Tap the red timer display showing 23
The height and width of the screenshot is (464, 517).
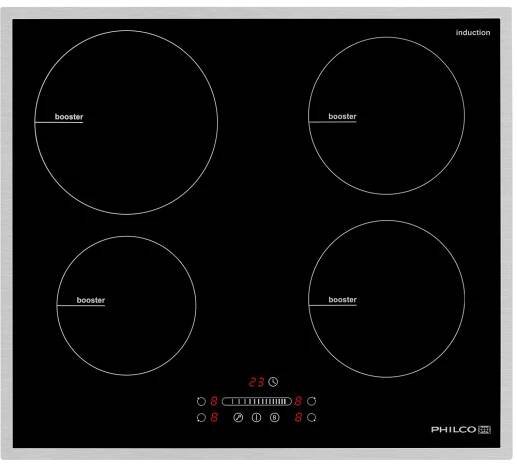(256, 382)
